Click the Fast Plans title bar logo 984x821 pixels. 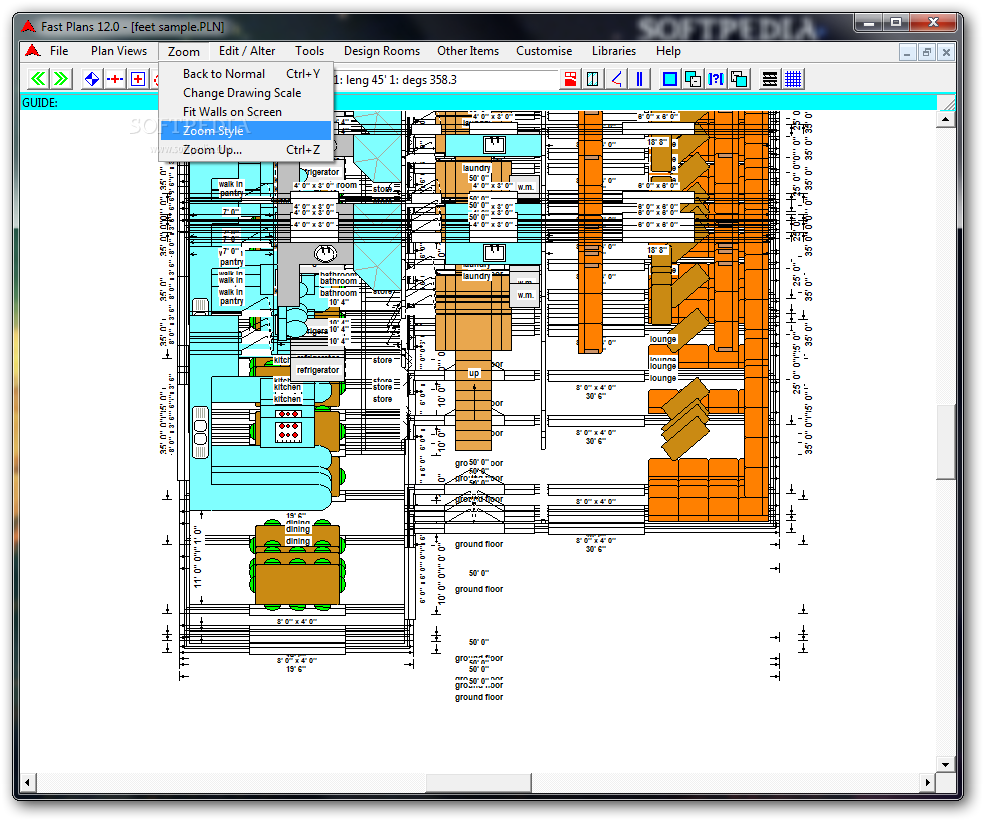[x=28, y=26]
